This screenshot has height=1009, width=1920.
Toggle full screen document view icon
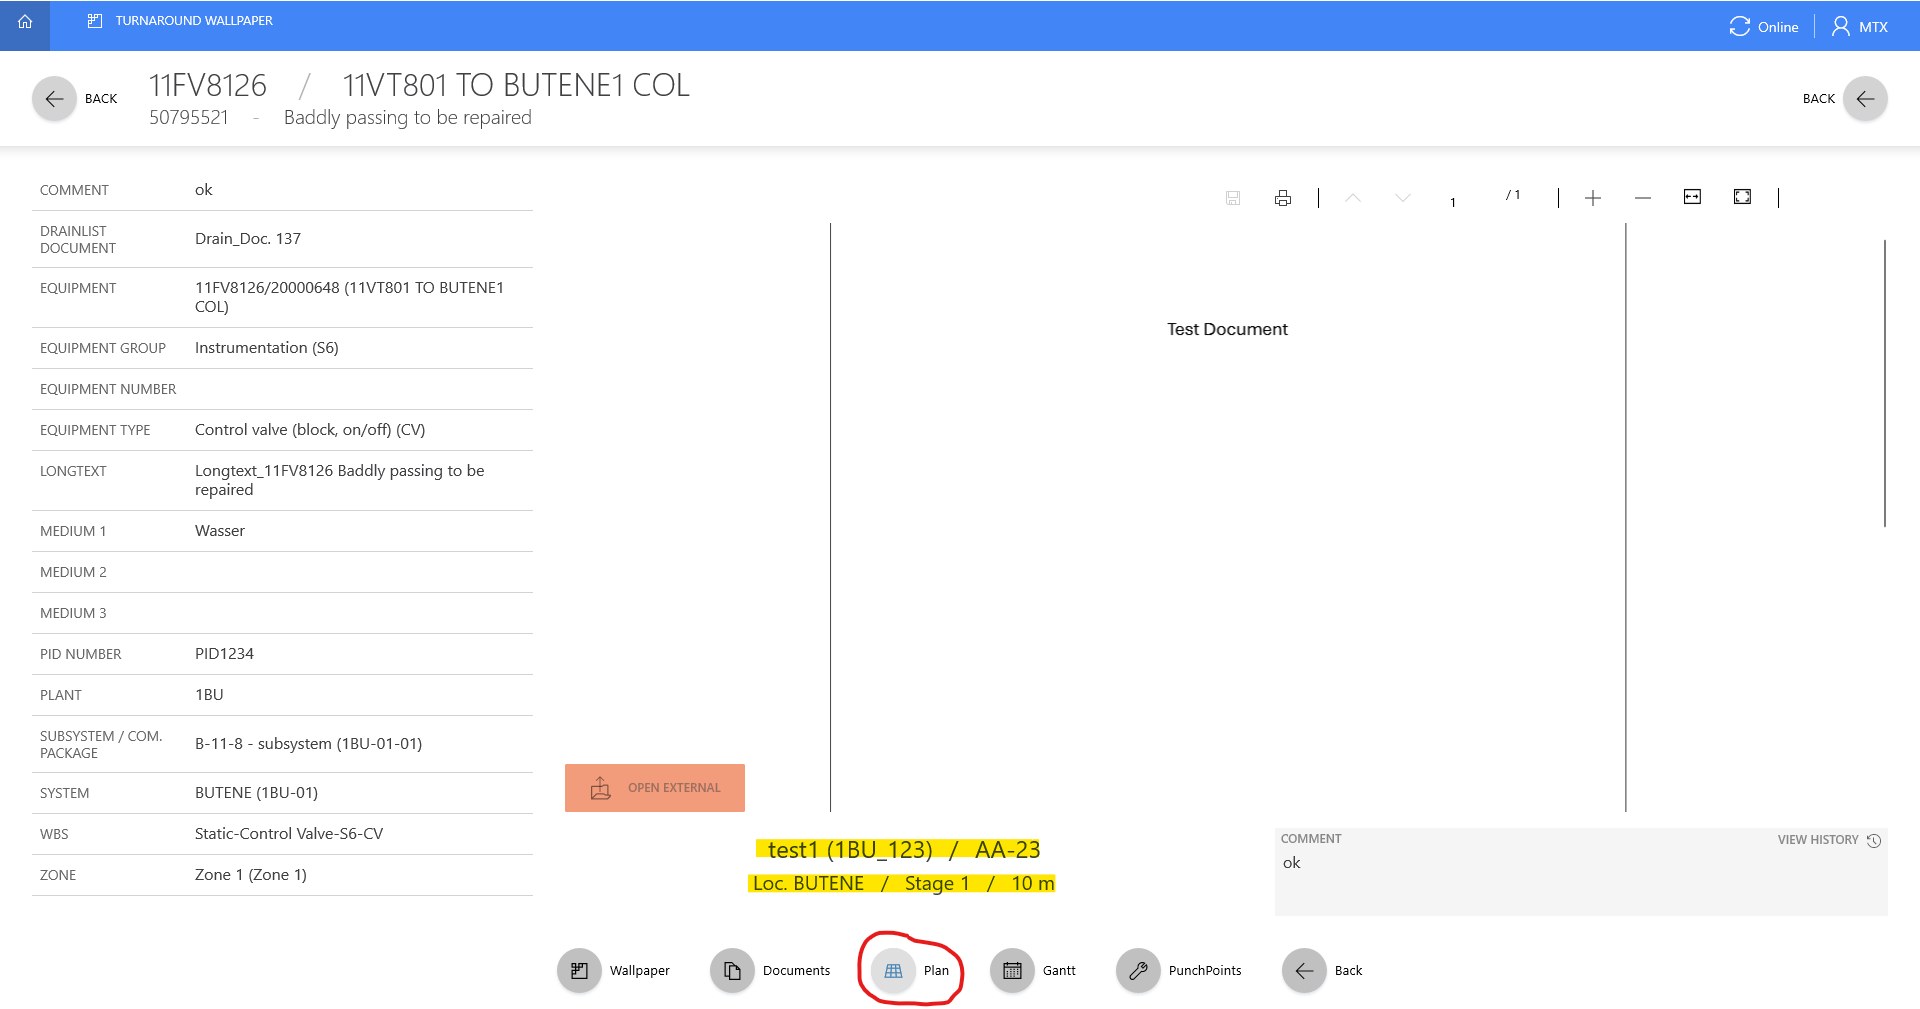[x=1742, y=197]
